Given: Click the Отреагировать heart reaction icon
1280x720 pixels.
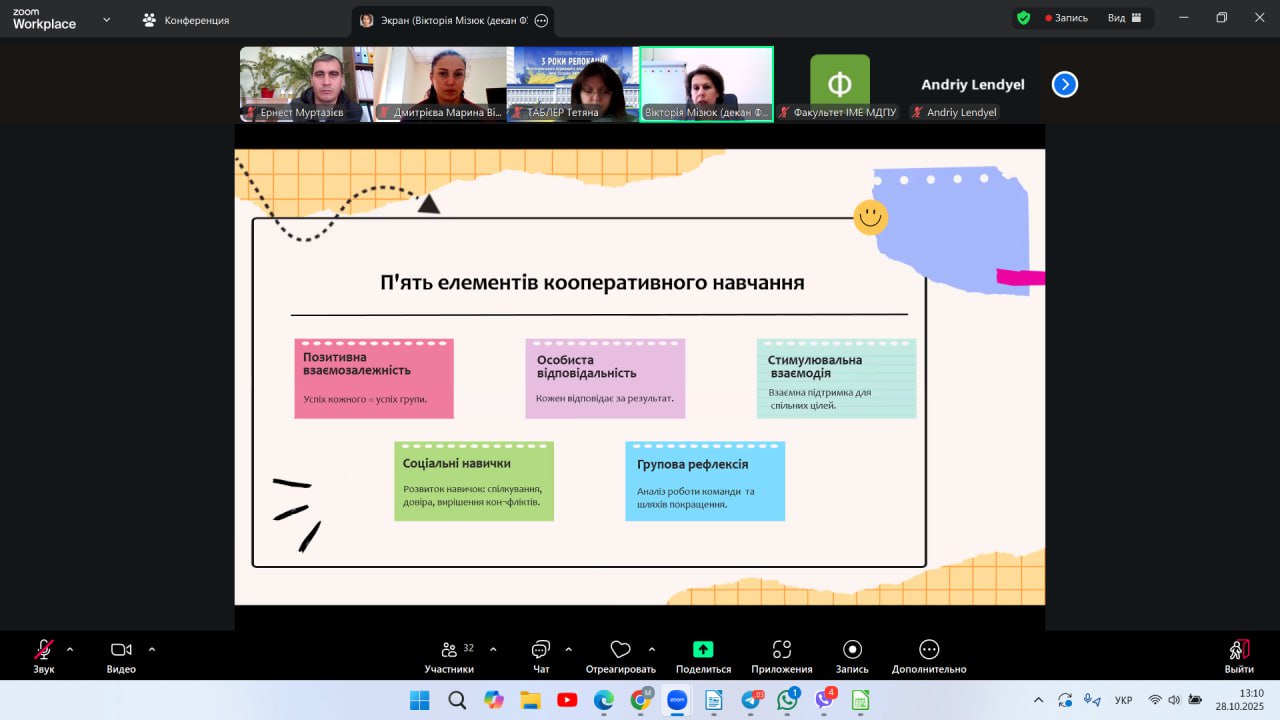Looking at the screenshot, I should pyautogui.click(x=620, y=650).
